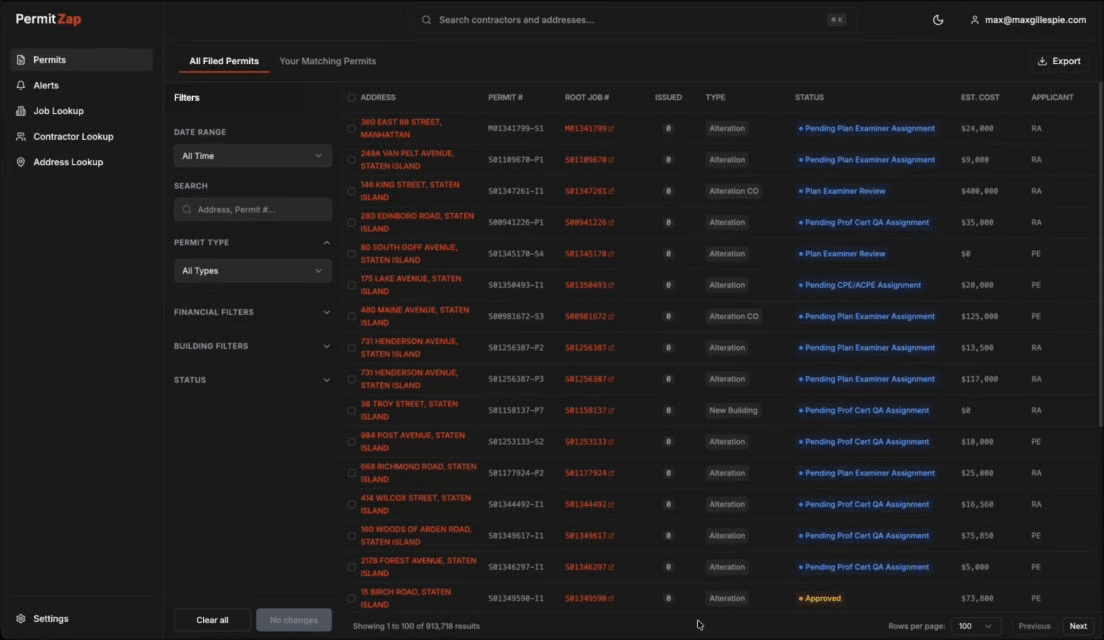The width and height of the screenshot is (1104, 640).
Task: Open the Permit Type All Types dropdown
Action: click(252, 270)
